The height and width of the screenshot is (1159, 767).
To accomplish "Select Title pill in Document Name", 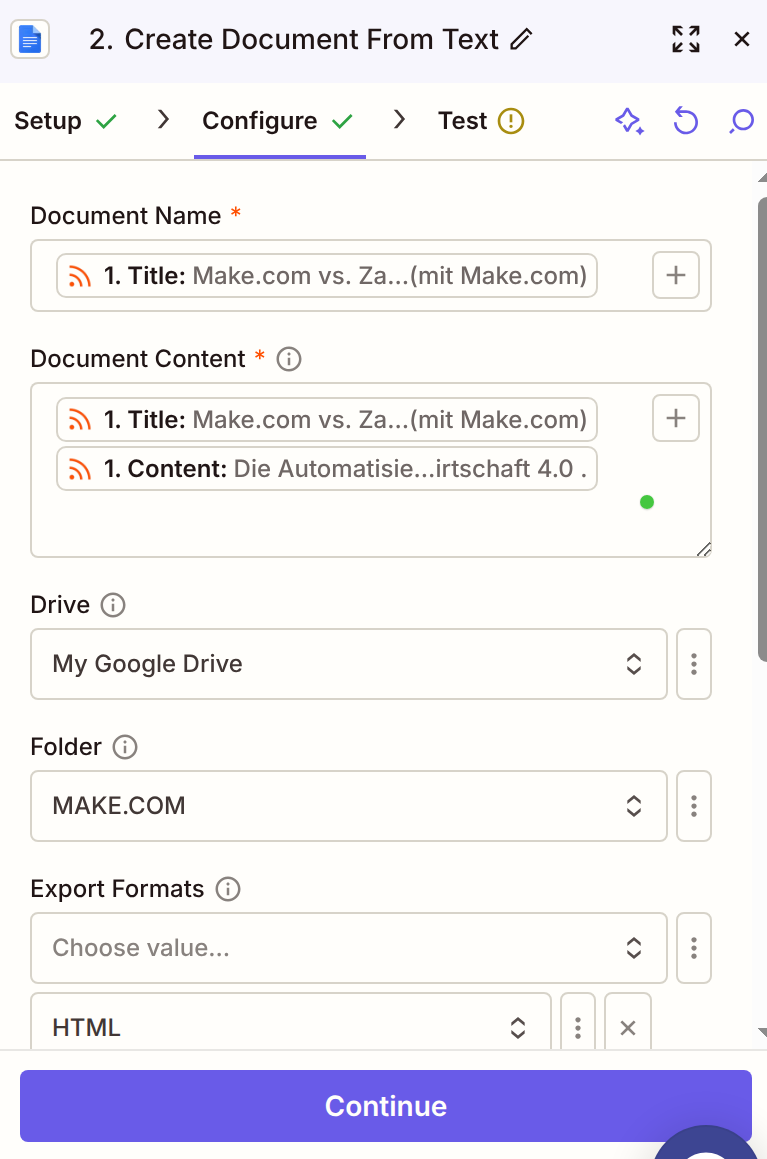I will pyautogui.click(x=327, y=276).
